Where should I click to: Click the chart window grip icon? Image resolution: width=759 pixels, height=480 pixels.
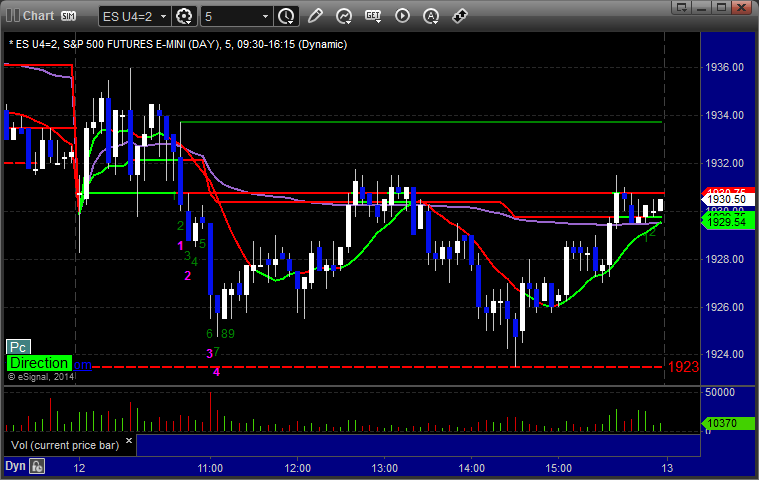13,15
